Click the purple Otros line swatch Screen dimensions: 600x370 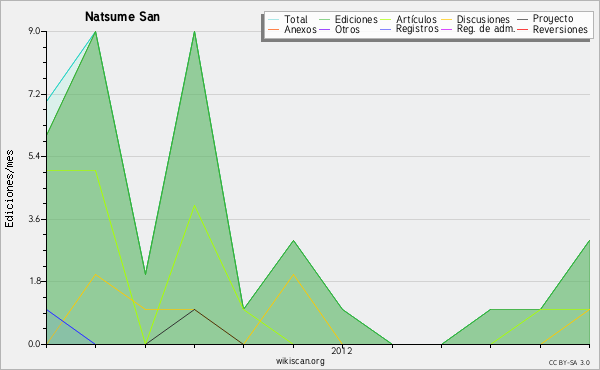point(324,29)
